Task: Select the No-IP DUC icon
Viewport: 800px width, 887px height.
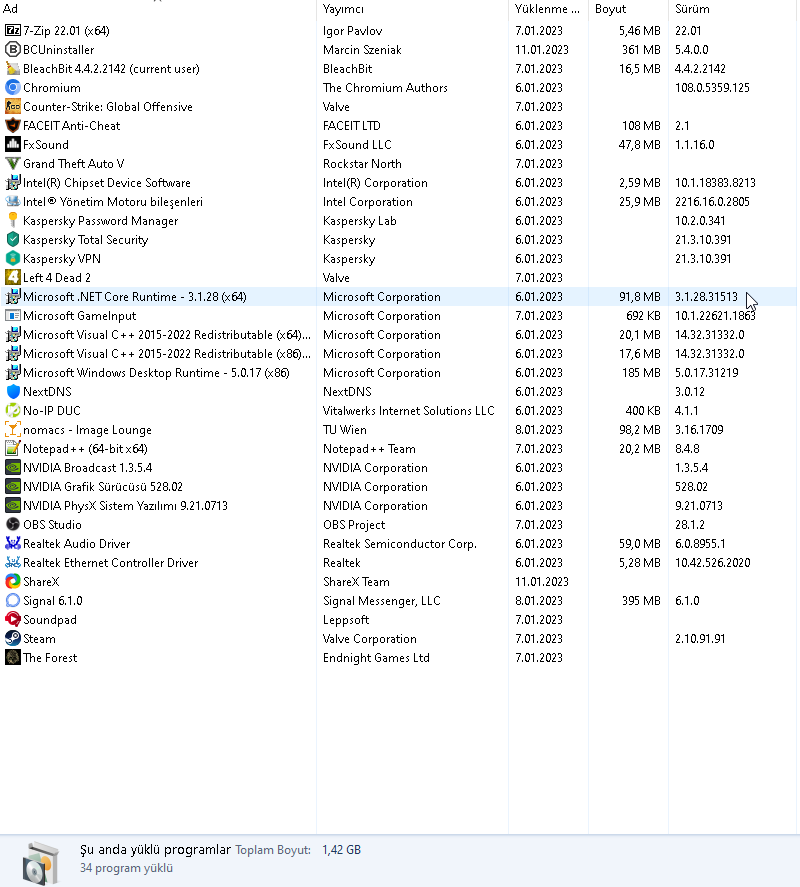Action: coord(12,410)
